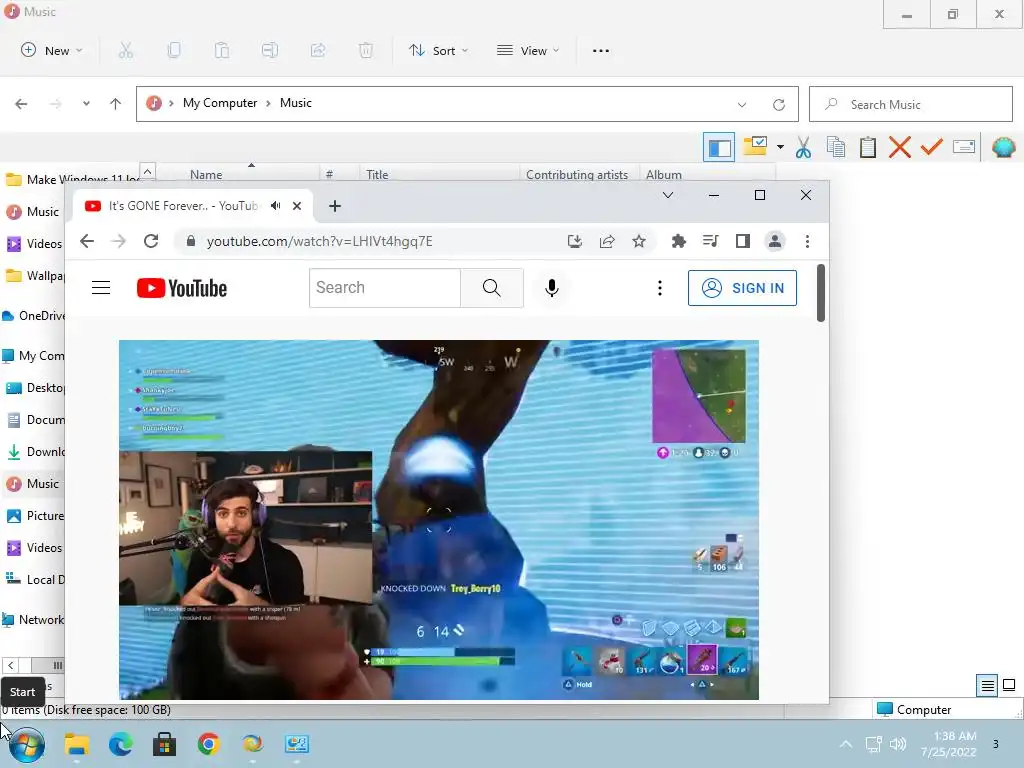Click the Cut icon in Explorer command bar
The height and width of the screenshot is (768, 1024).
125,50
